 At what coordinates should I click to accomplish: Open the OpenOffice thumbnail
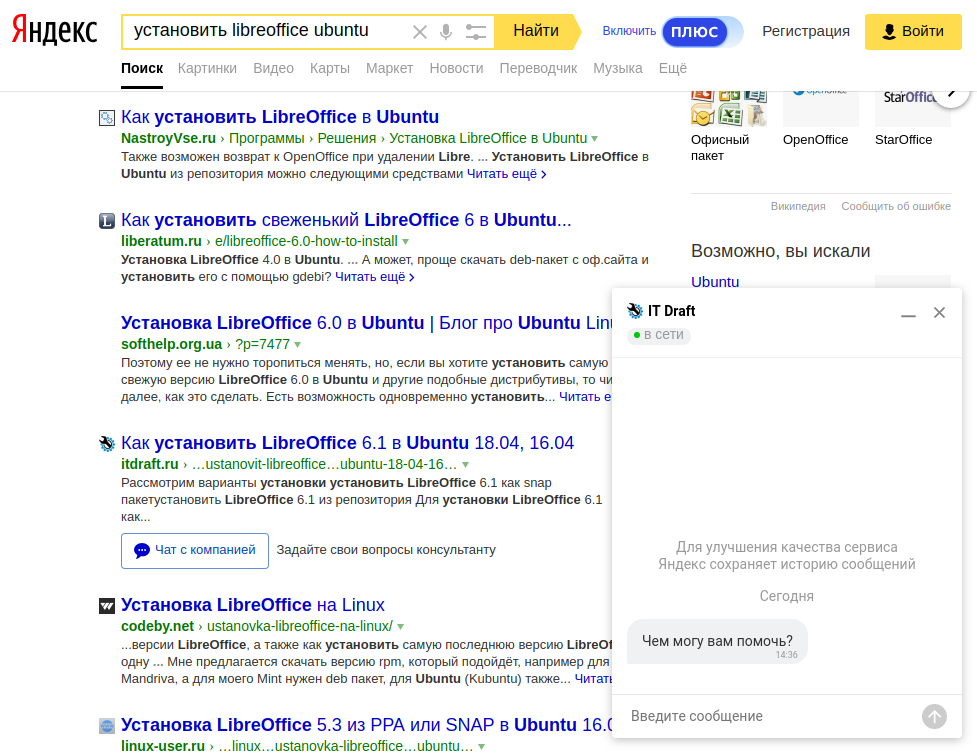coord(821,109)
